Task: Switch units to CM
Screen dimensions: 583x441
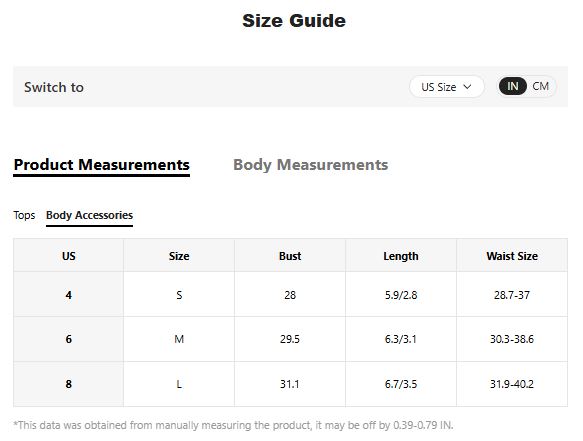Action: click(x=540, y=86)
